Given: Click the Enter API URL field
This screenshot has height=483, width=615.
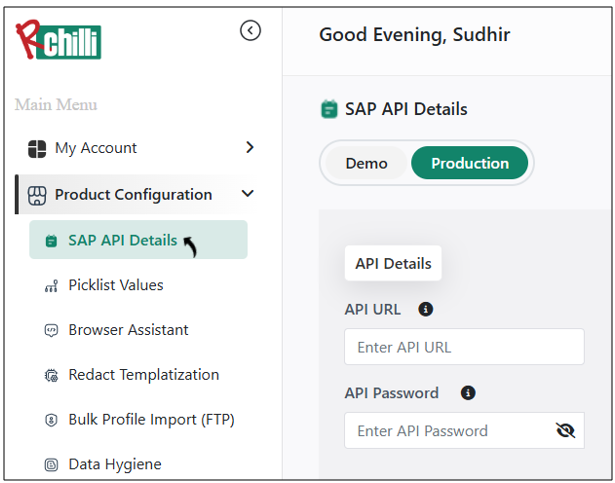Looking at the screenshot, I should [x=464, y=347].
